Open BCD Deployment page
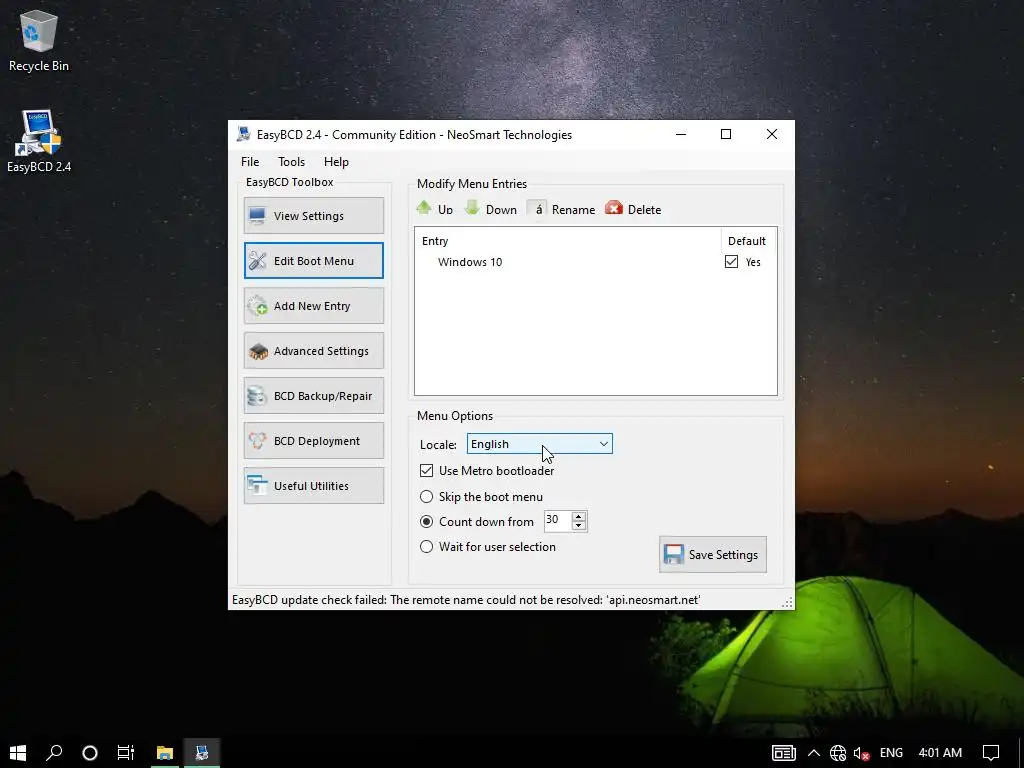The image size is (1024, 768). click(313, 441)
